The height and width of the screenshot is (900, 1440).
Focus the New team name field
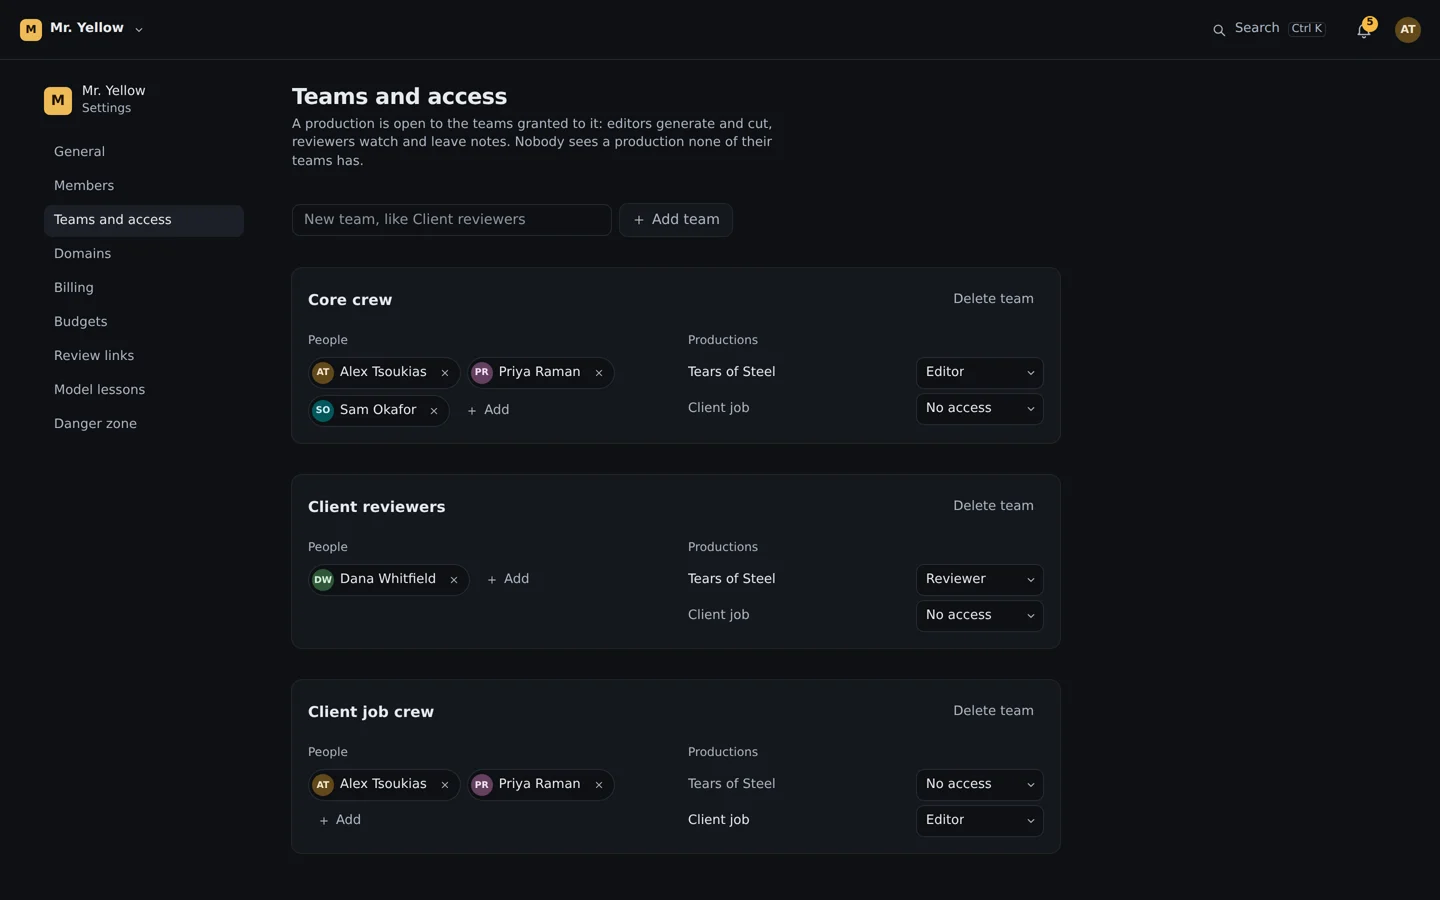[x=452, y=220]
